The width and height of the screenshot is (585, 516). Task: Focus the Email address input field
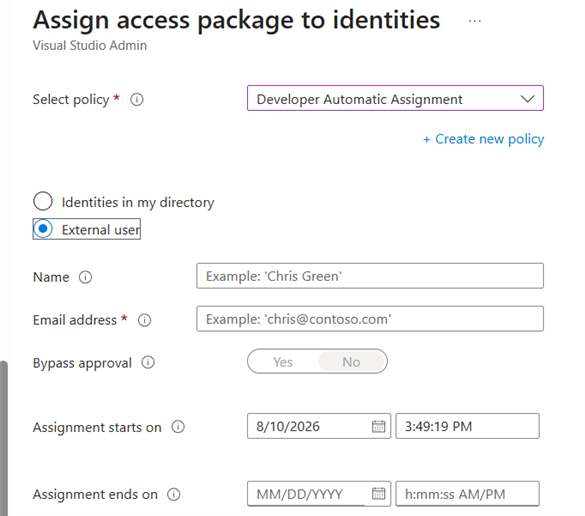[370, 319]
